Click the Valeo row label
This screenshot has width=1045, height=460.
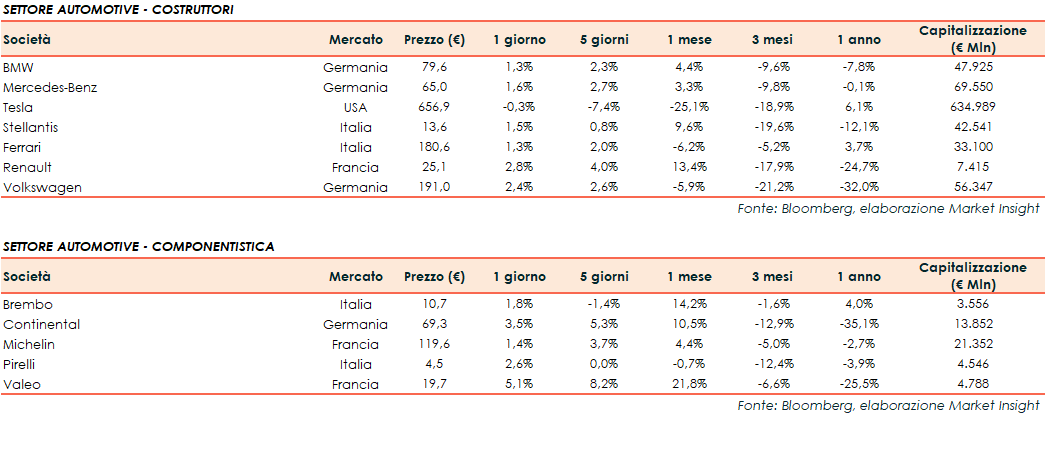[x=22, y=384]
